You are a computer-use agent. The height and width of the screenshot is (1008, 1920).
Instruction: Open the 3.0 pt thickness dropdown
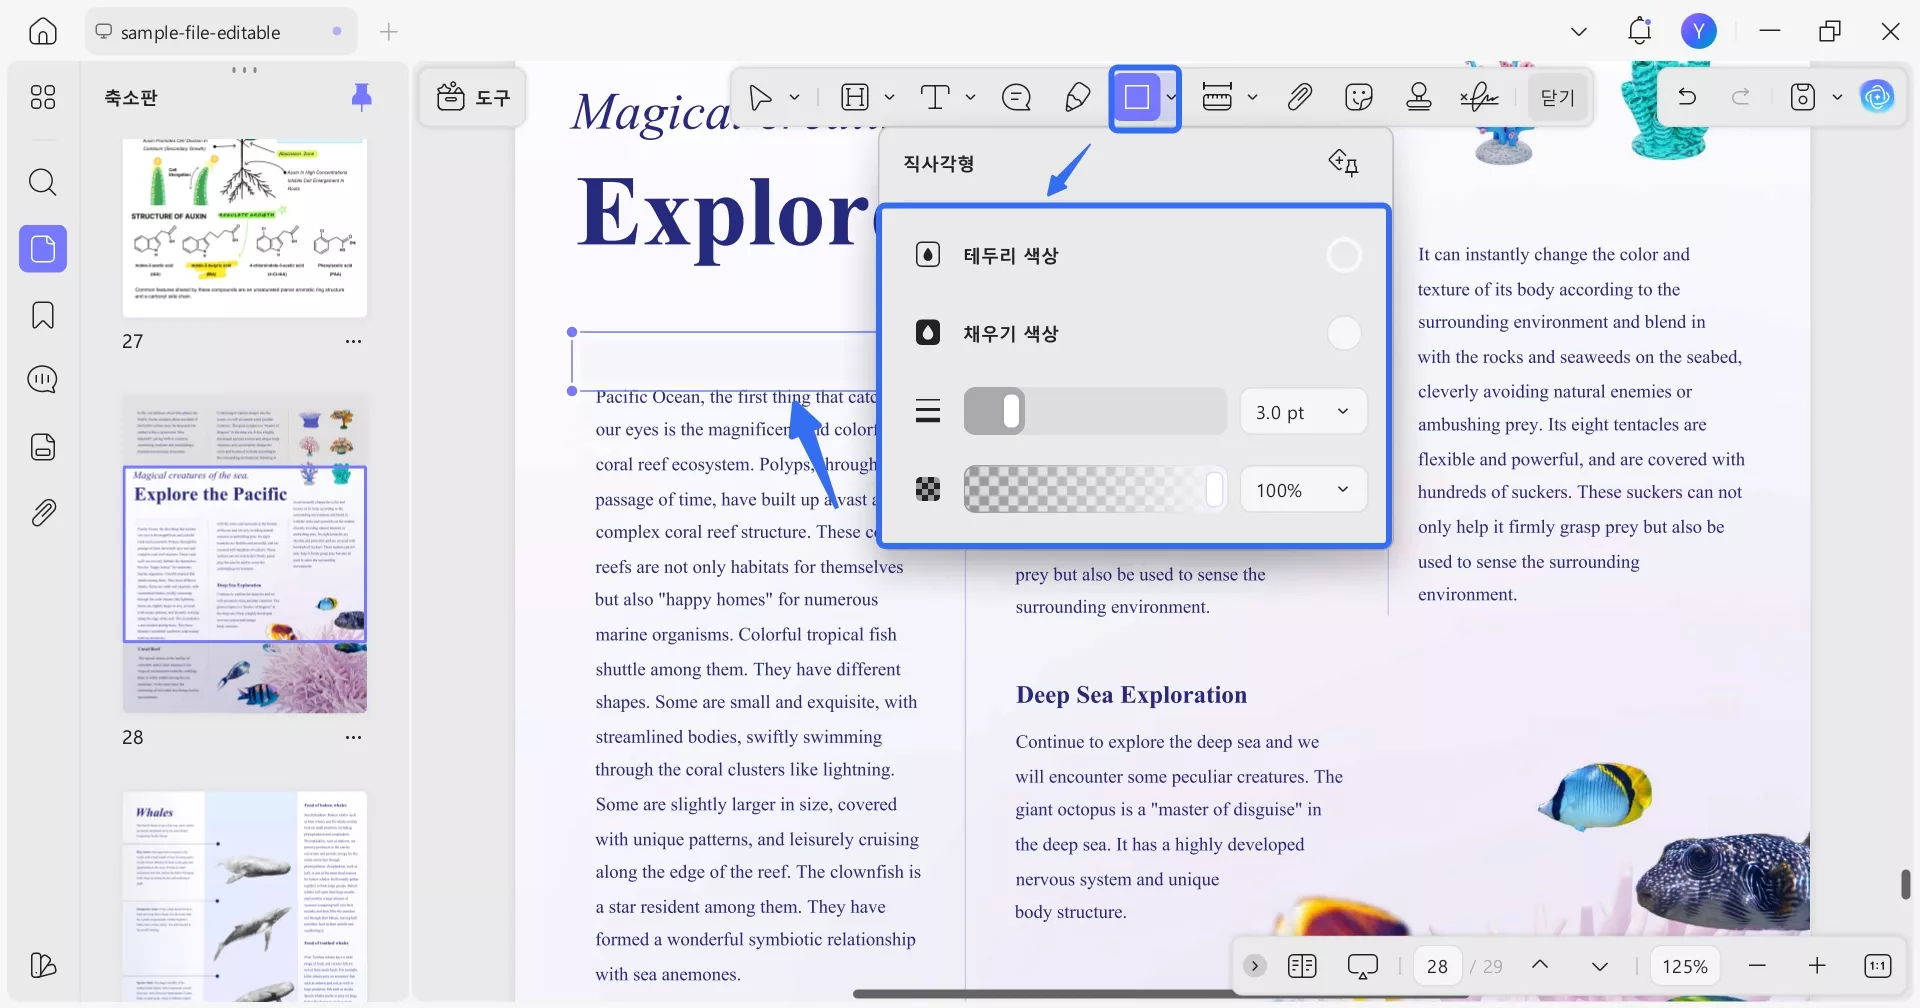(x=1303, y=411)
